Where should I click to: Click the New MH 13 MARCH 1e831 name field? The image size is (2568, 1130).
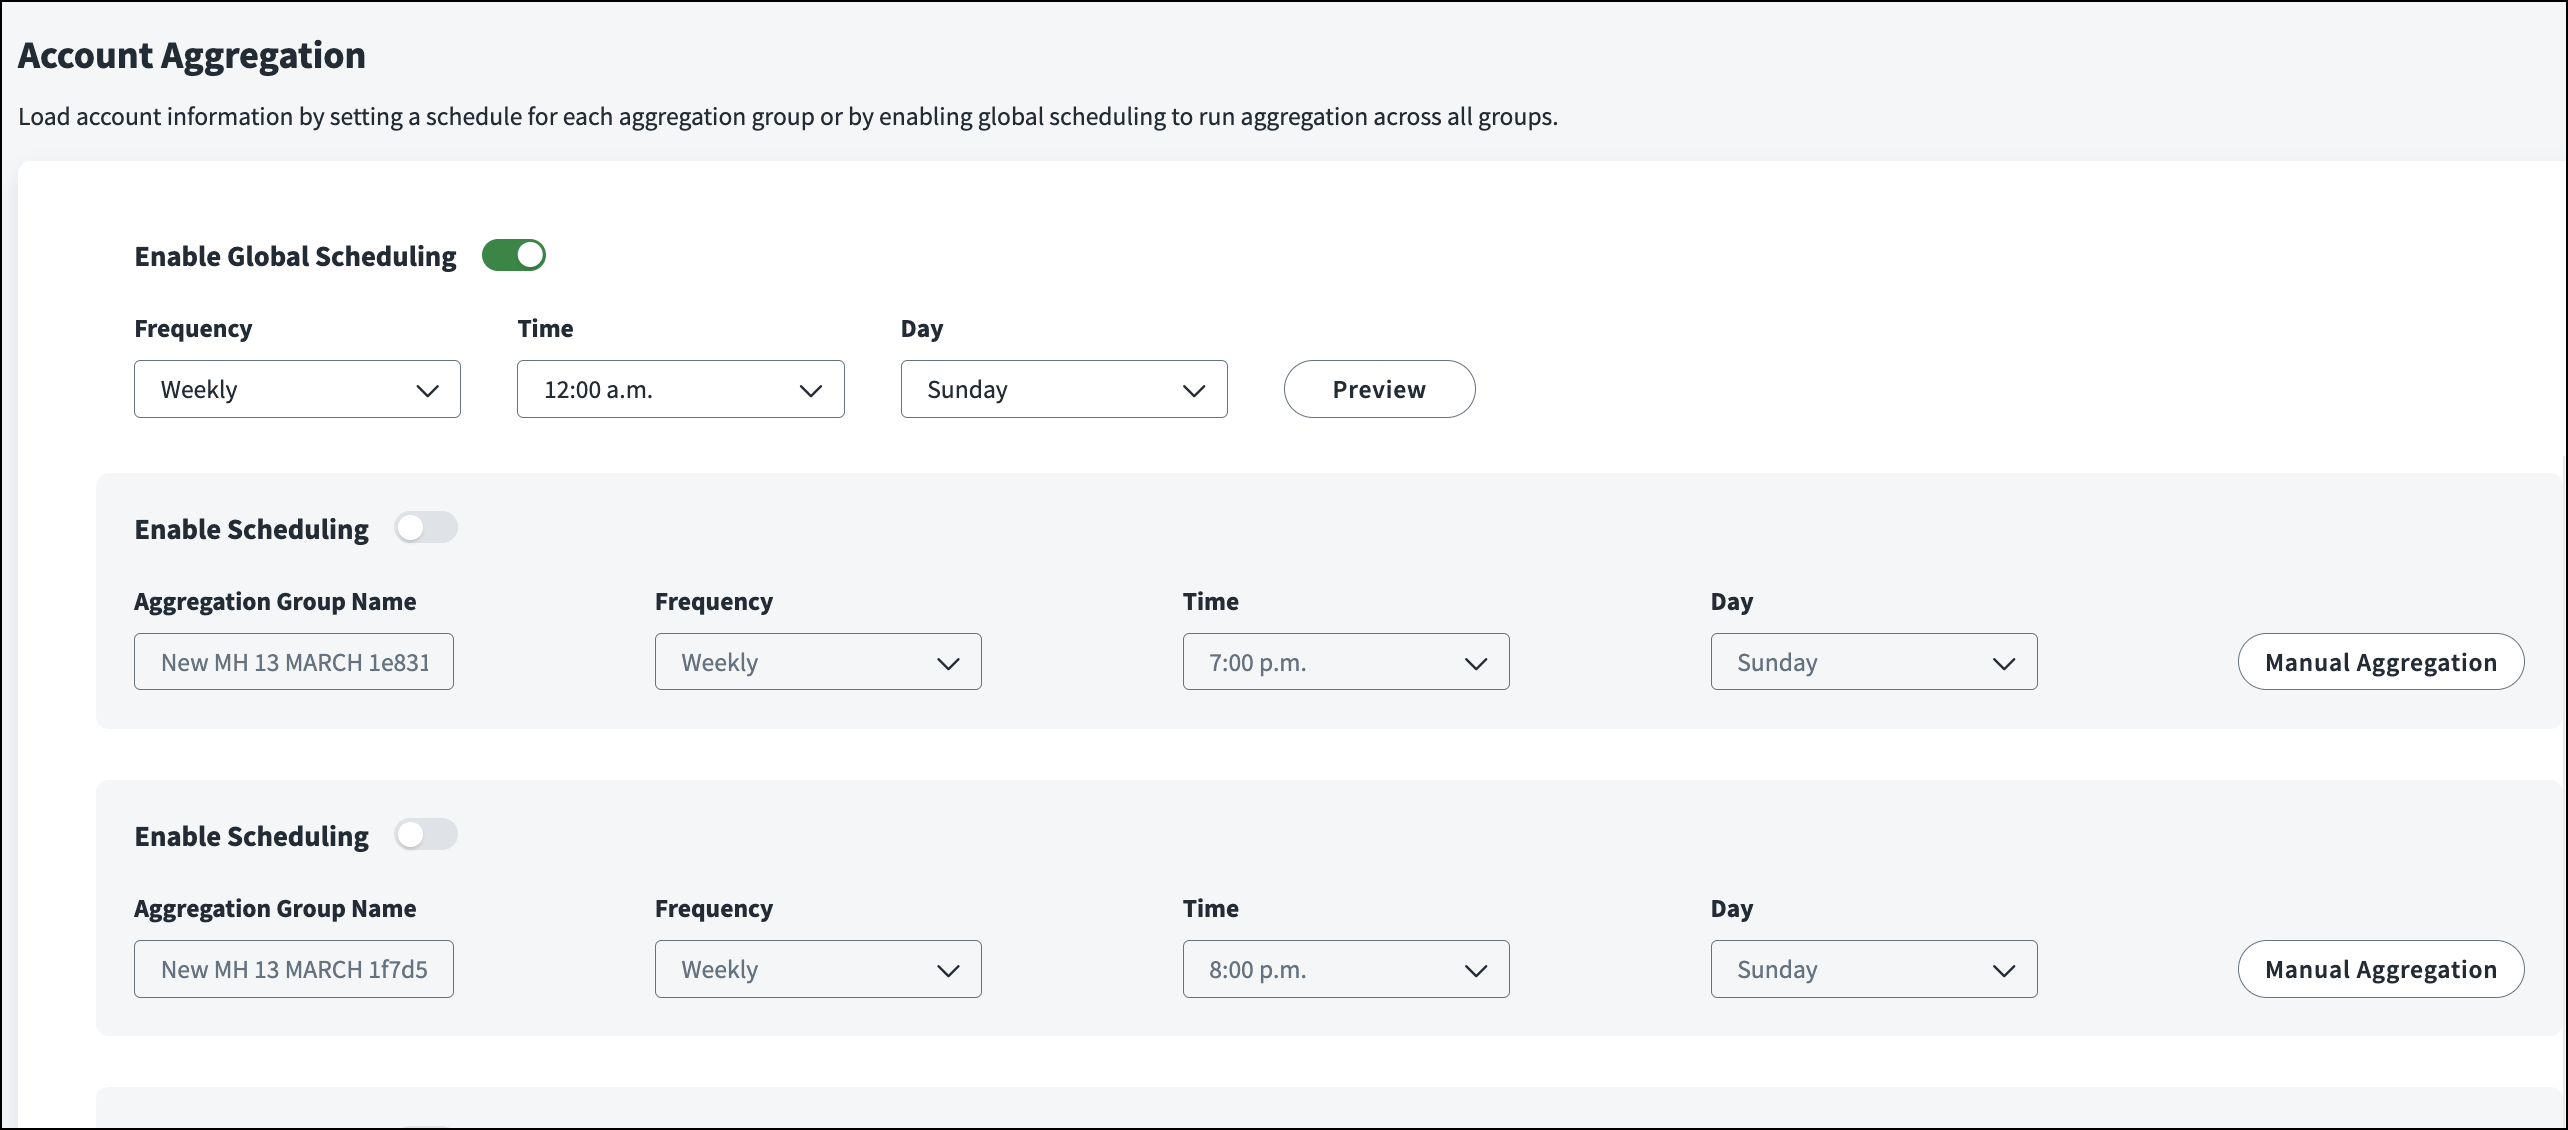[x=294, y=662]
